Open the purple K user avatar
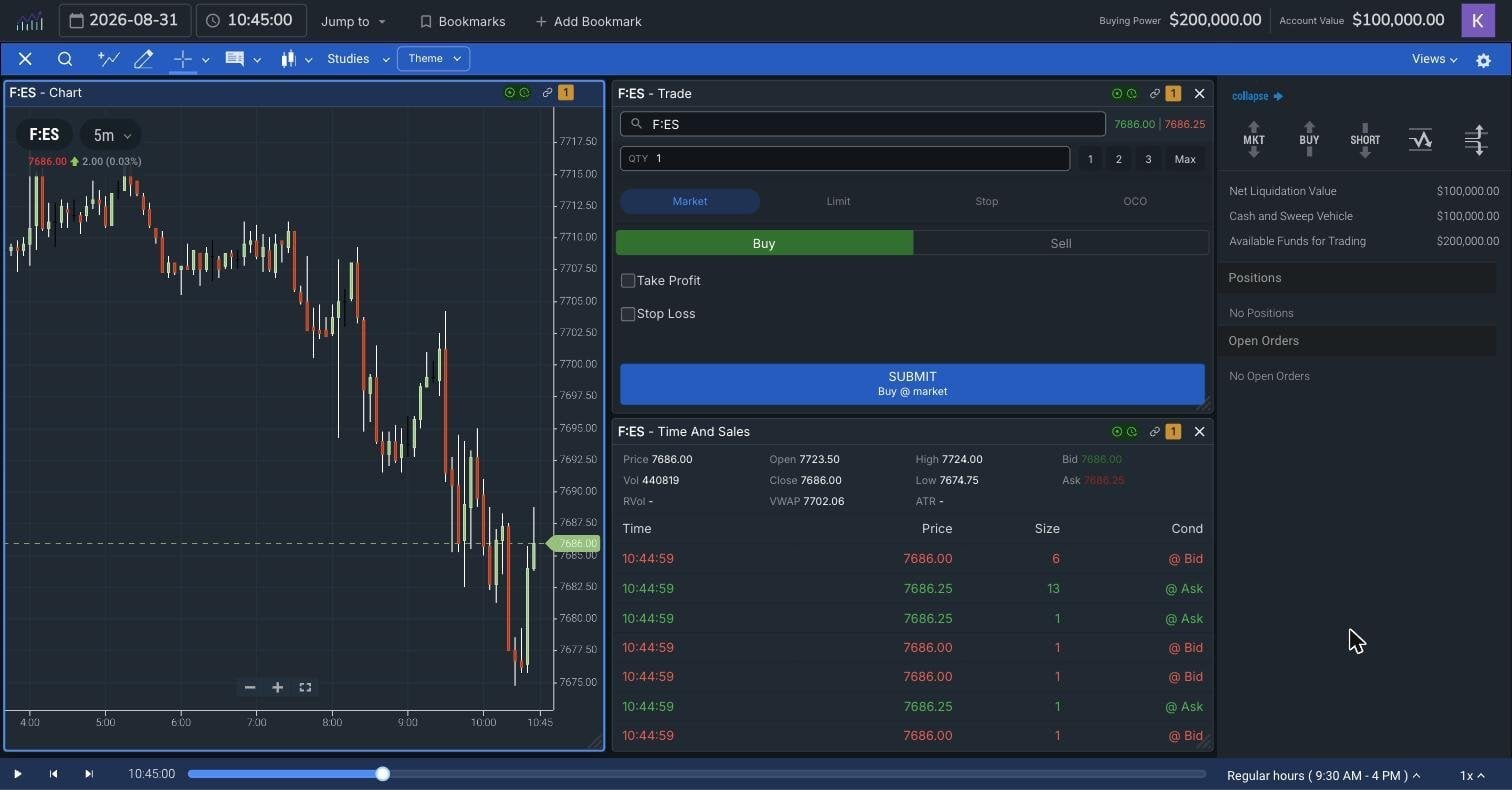Screen dimensions: 1512x790 click(1478, 20)
